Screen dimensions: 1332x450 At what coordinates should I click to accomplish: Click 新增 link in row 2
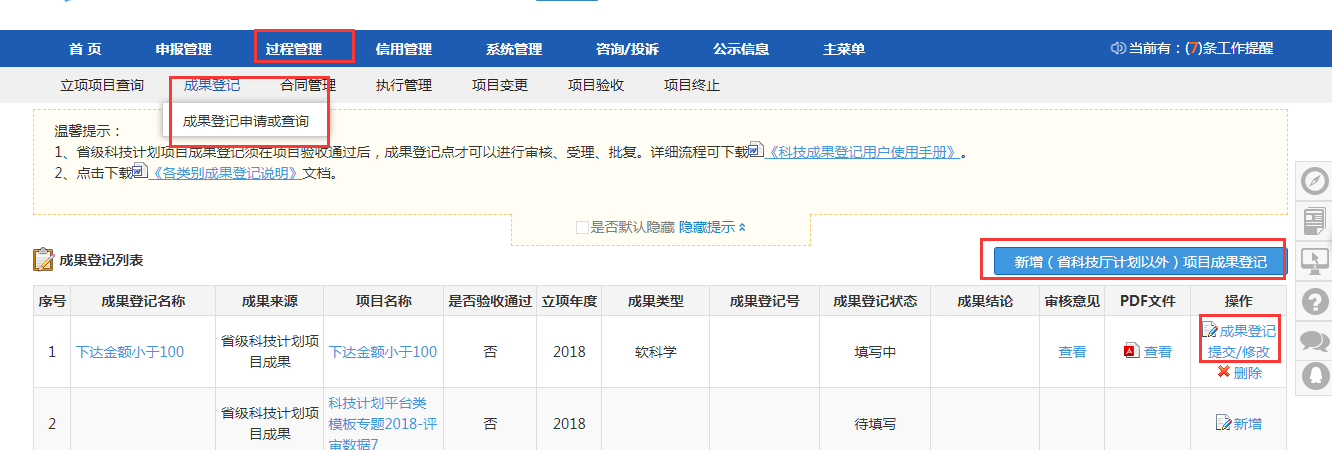coord(1247,424)
